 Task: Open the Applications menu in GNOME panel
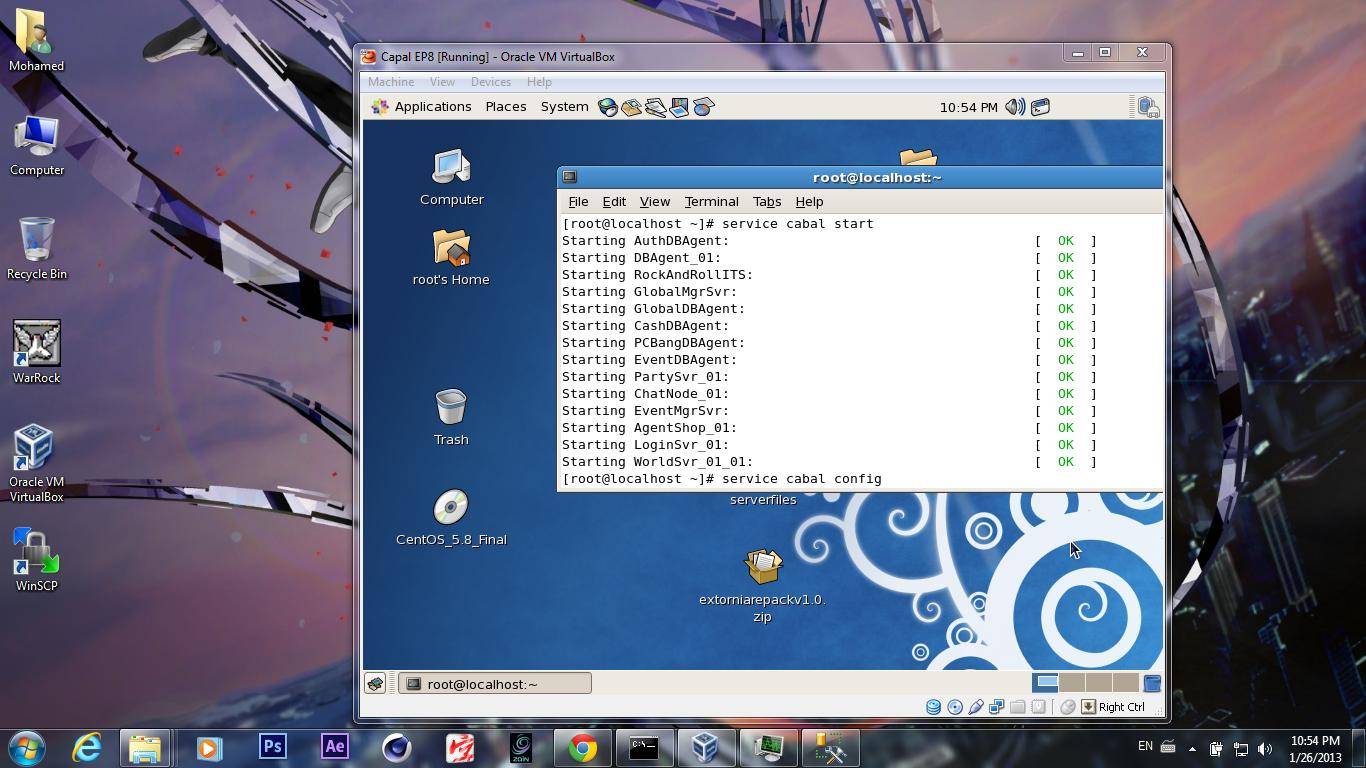coord(422,107)
